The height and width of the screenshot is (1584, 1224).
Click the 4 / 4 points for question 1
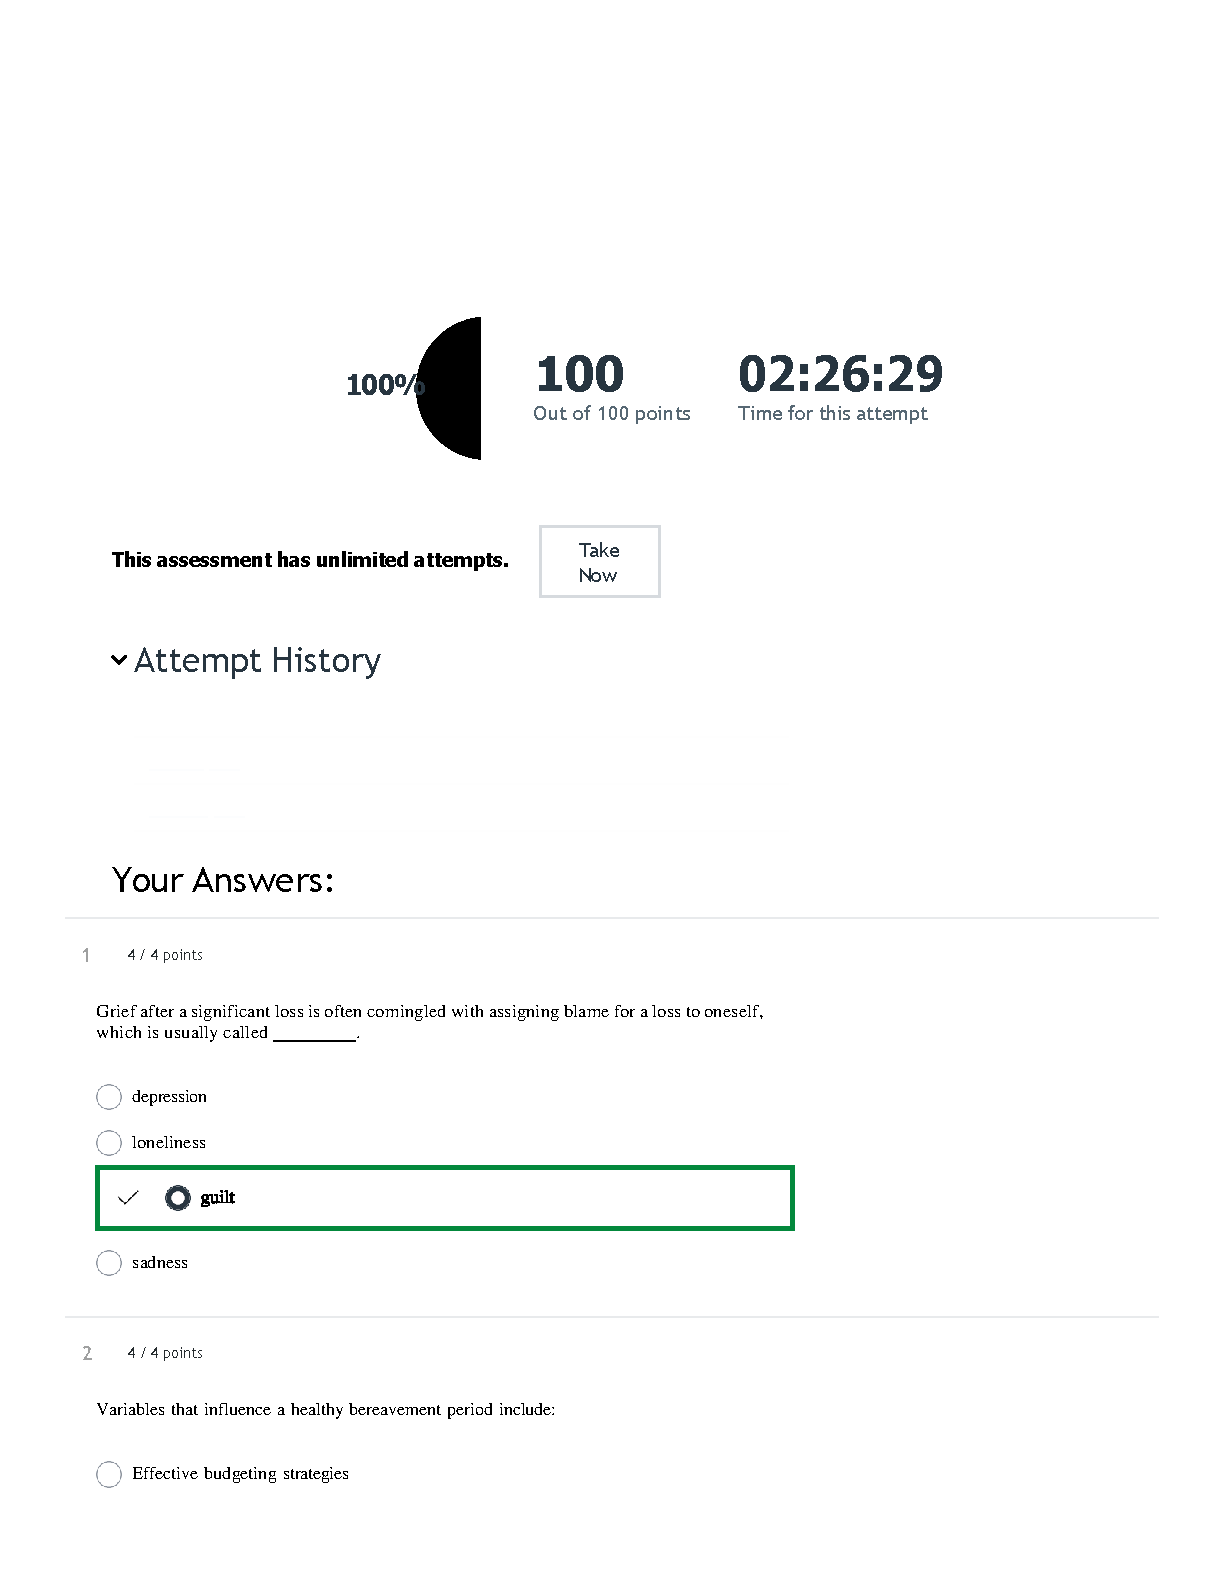coord(165,955)
